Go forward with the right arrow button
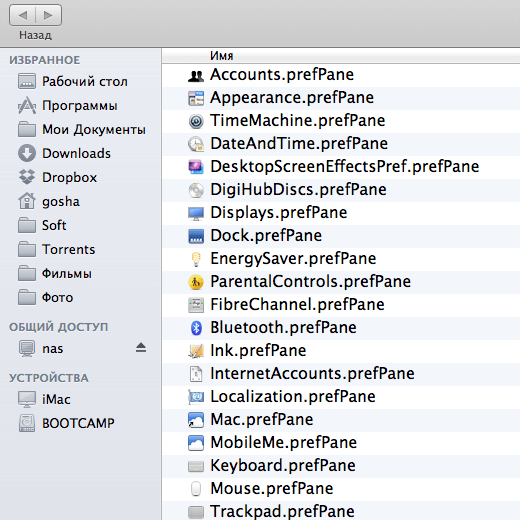This screenshot has width=520, height=520. pos(48,15)
